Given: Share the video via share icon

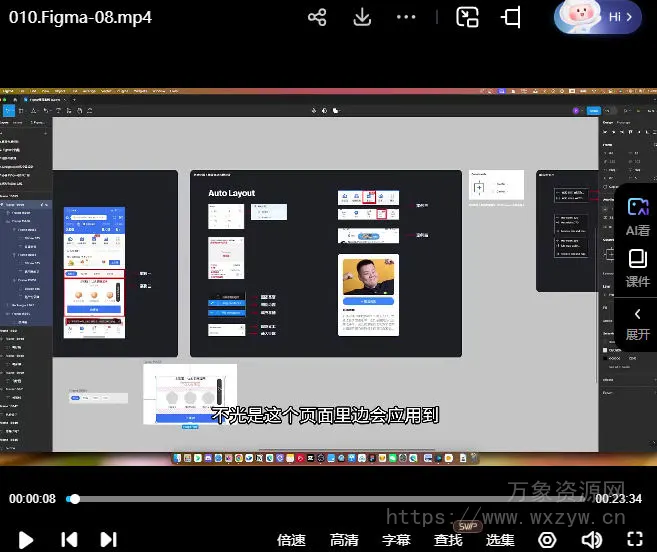Looking at the screenshot, I should [317, 18].
